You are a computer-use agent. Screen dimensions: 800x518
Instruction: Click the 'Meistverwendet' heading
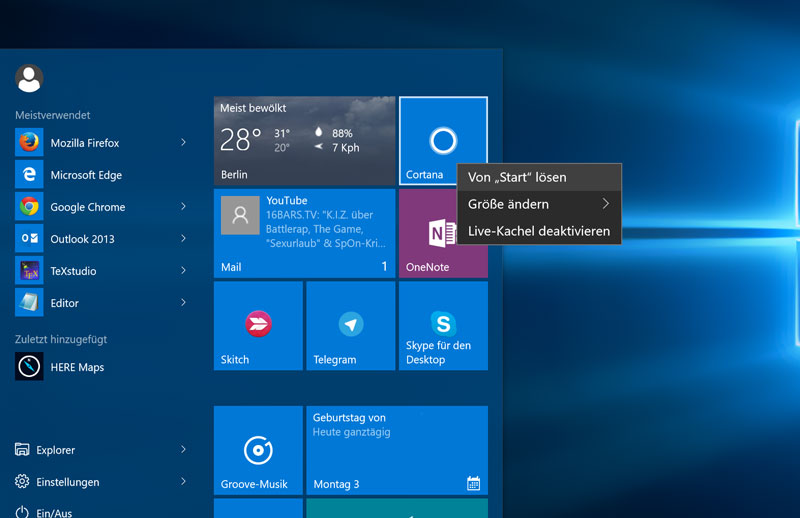[x=53, y=115]
